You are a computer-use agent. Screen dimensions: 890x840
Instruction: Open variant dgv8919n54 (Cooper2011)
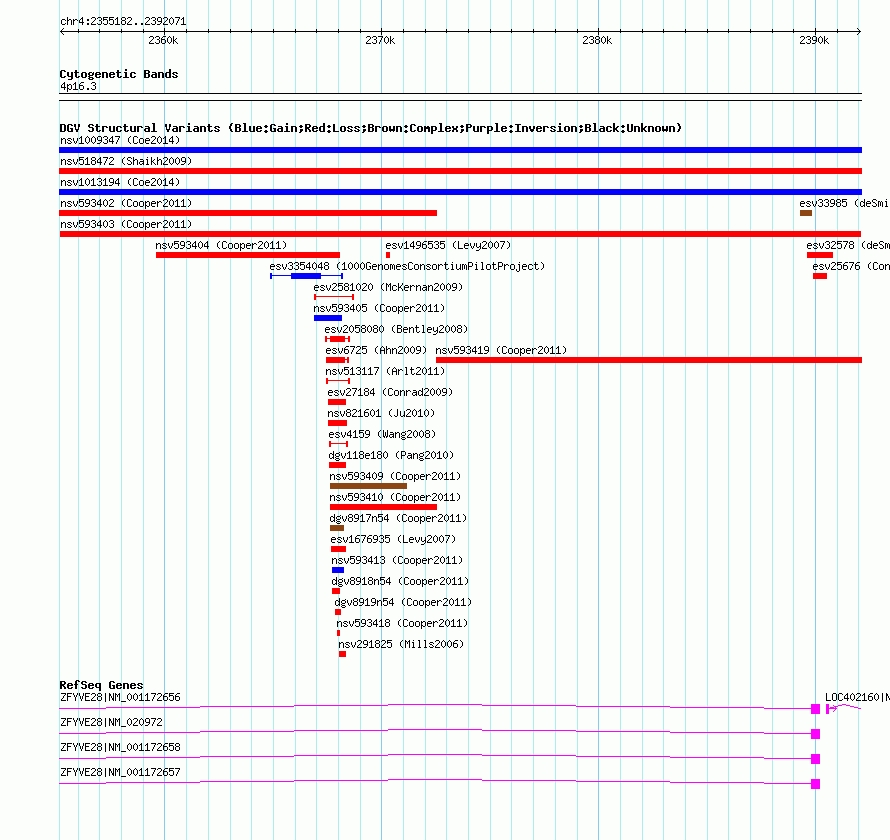338,612
